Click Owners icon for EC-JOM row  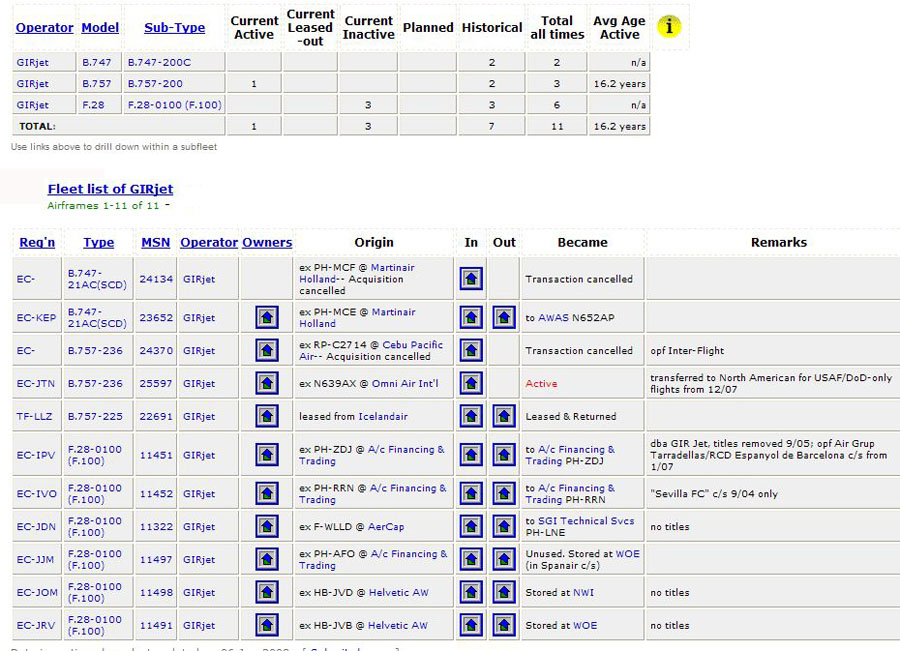pos(266,592)
